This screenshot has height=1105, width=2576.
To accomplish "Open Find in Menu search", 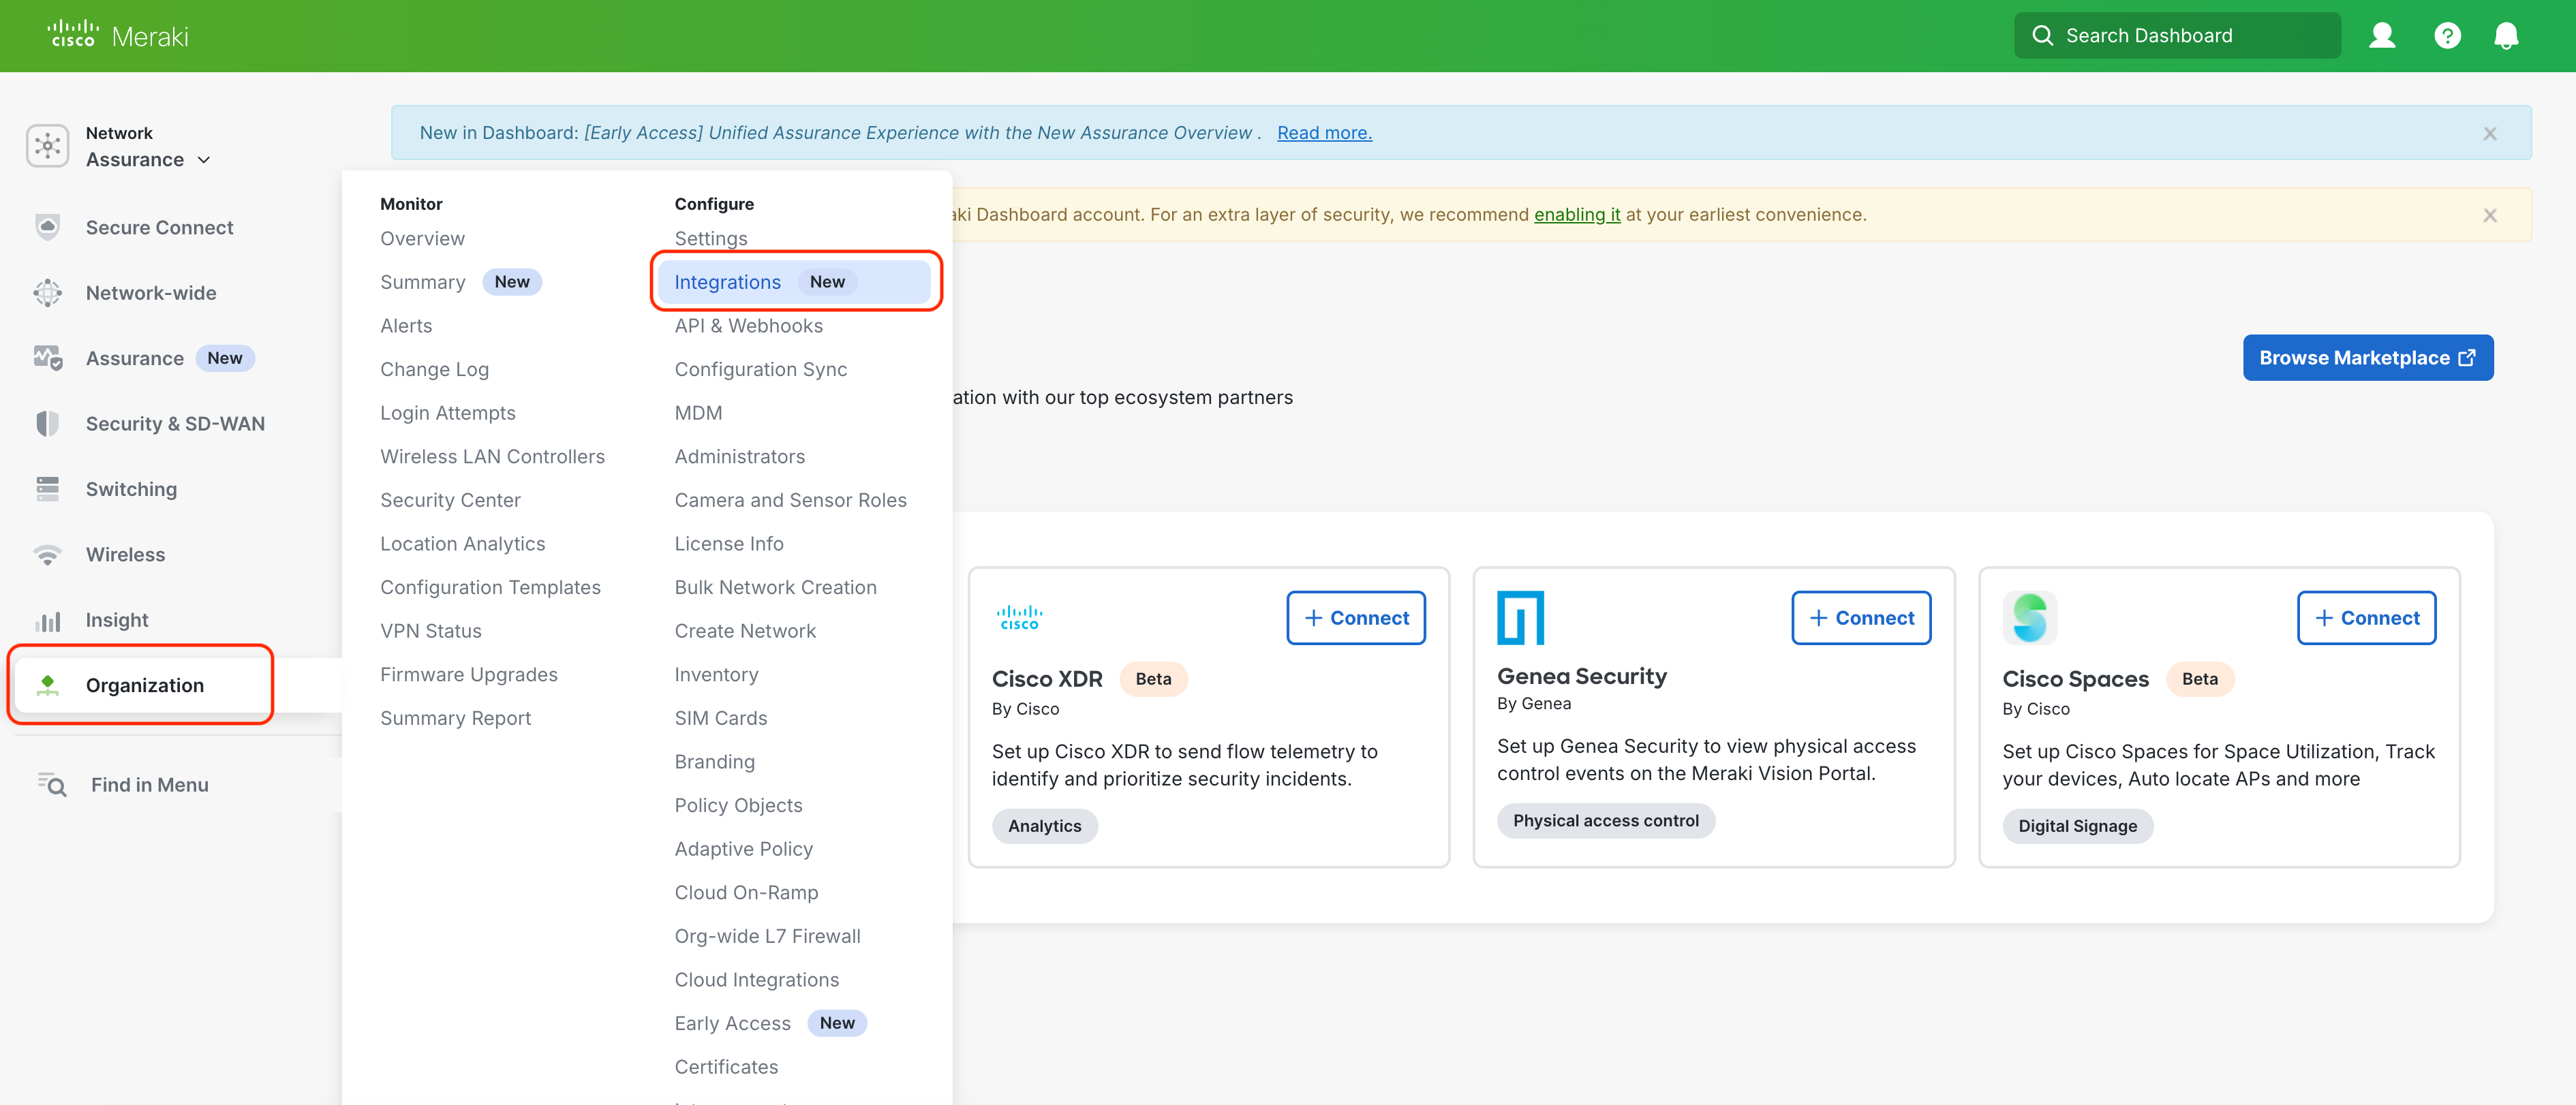I will pyautogui.click(x=149, y=785).
